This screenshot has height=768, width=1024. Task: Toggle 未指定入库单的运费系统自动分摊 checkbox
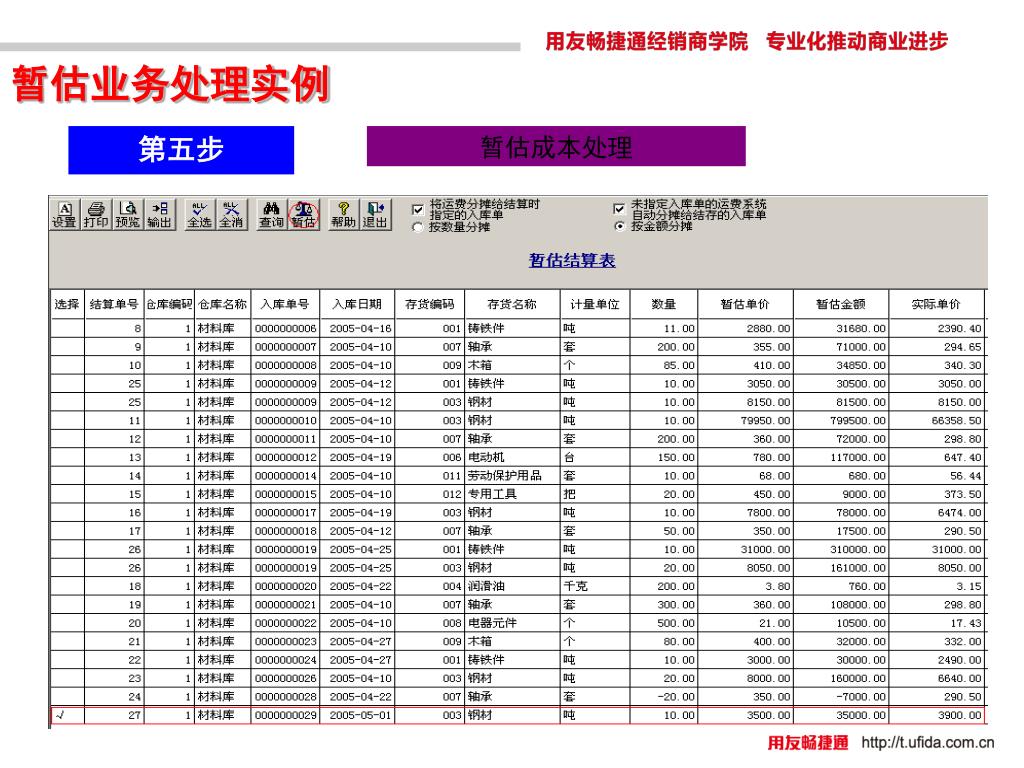[619, 209]
